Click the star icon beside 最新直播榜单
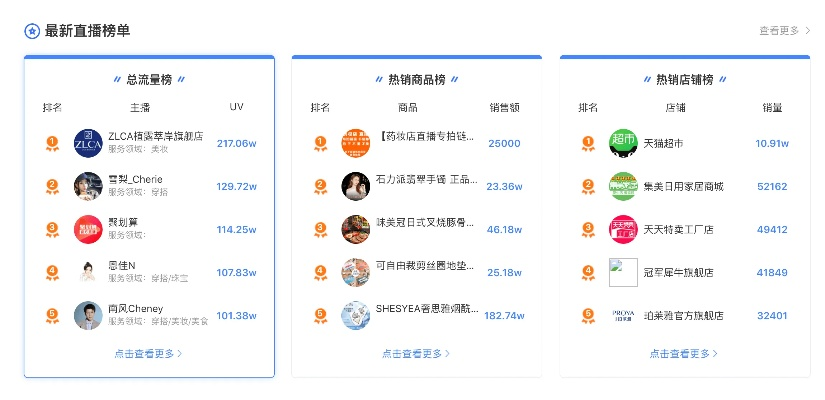 click(x=32, y=31)
